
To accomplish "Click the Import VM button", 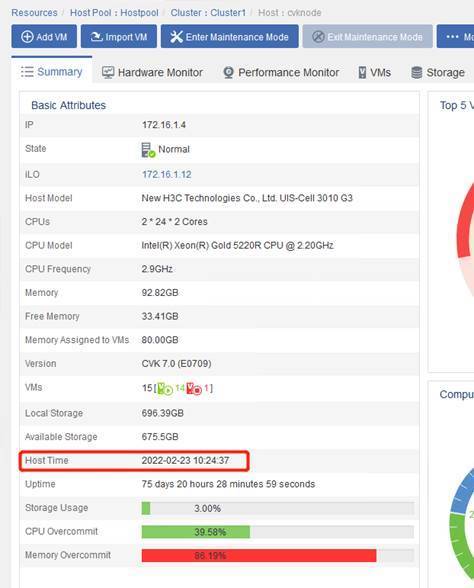I will coord(119,36).
